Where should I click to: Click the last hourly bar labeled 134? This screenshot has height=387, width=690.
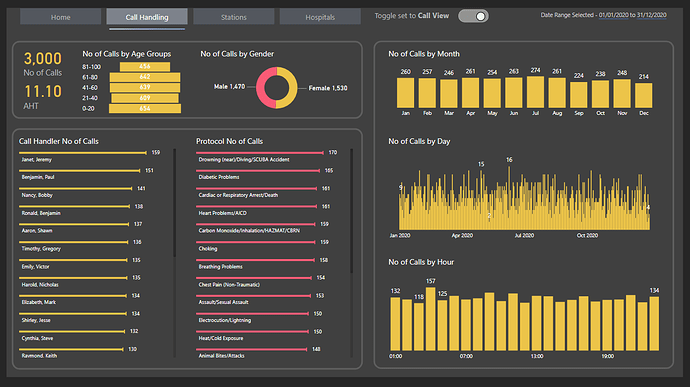click(x=654, y=324)
